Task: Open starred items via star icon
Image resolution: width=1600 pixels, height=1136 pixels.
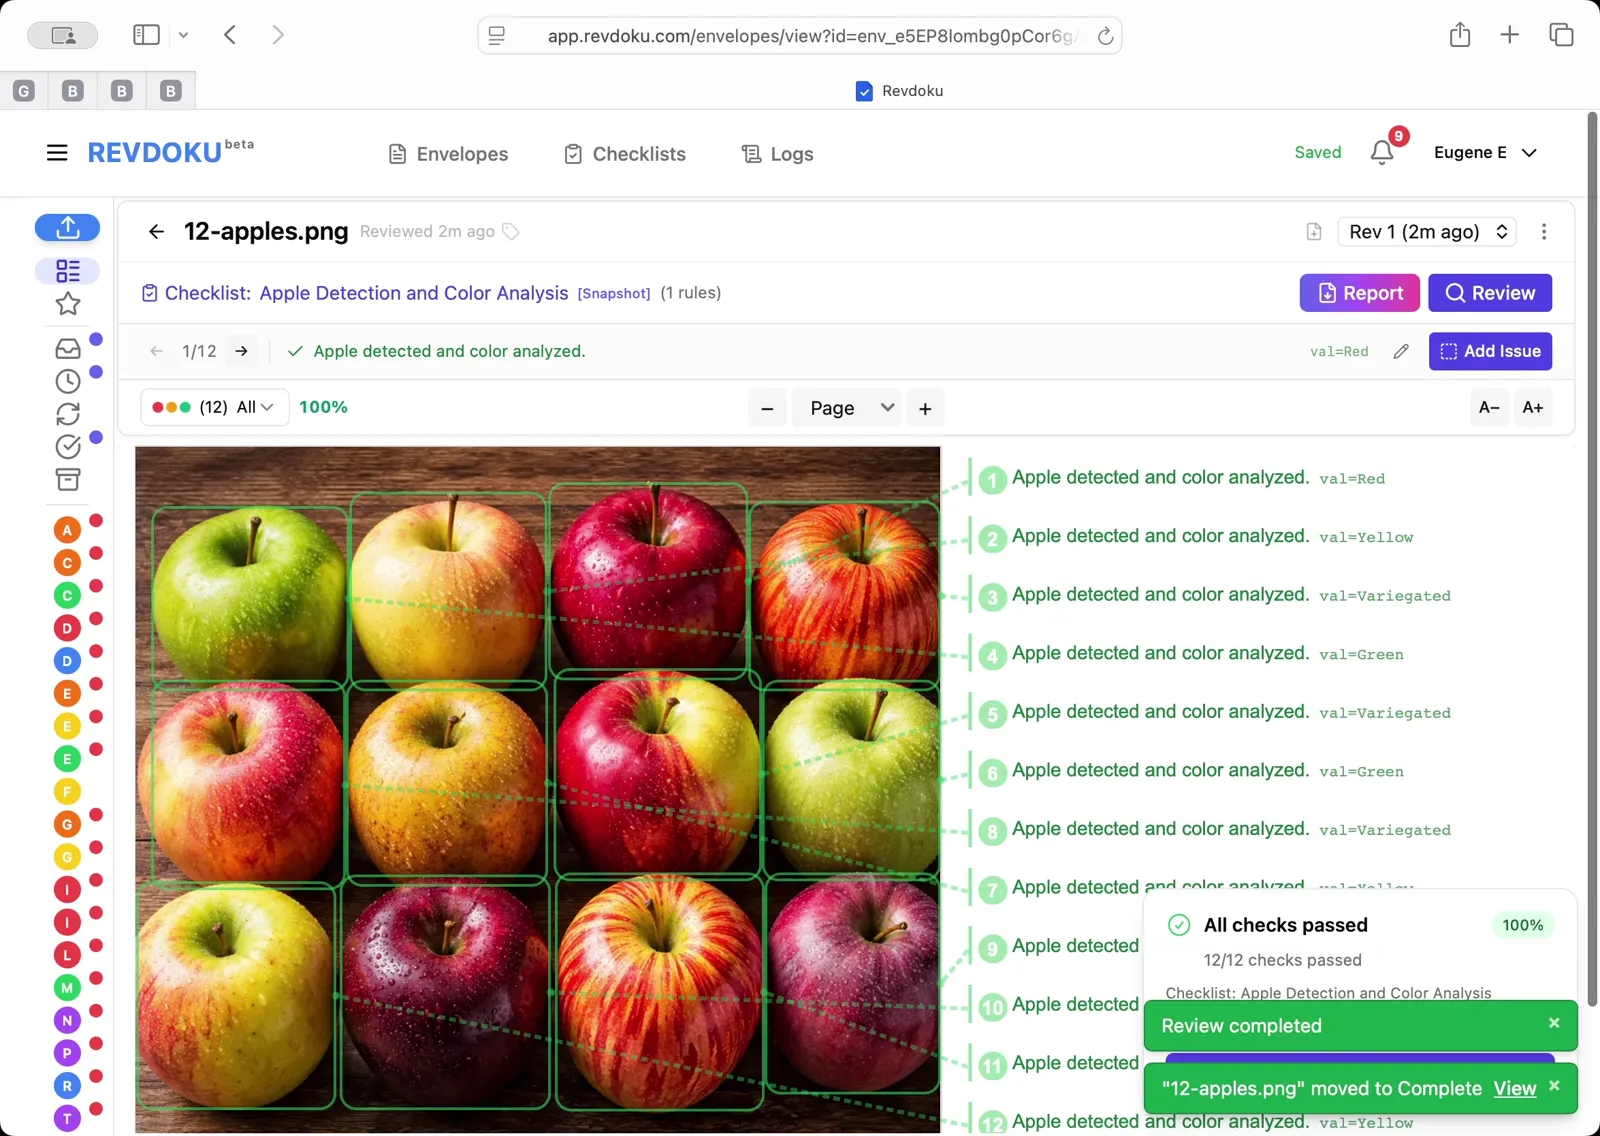Action: click(x=67, y=304)
